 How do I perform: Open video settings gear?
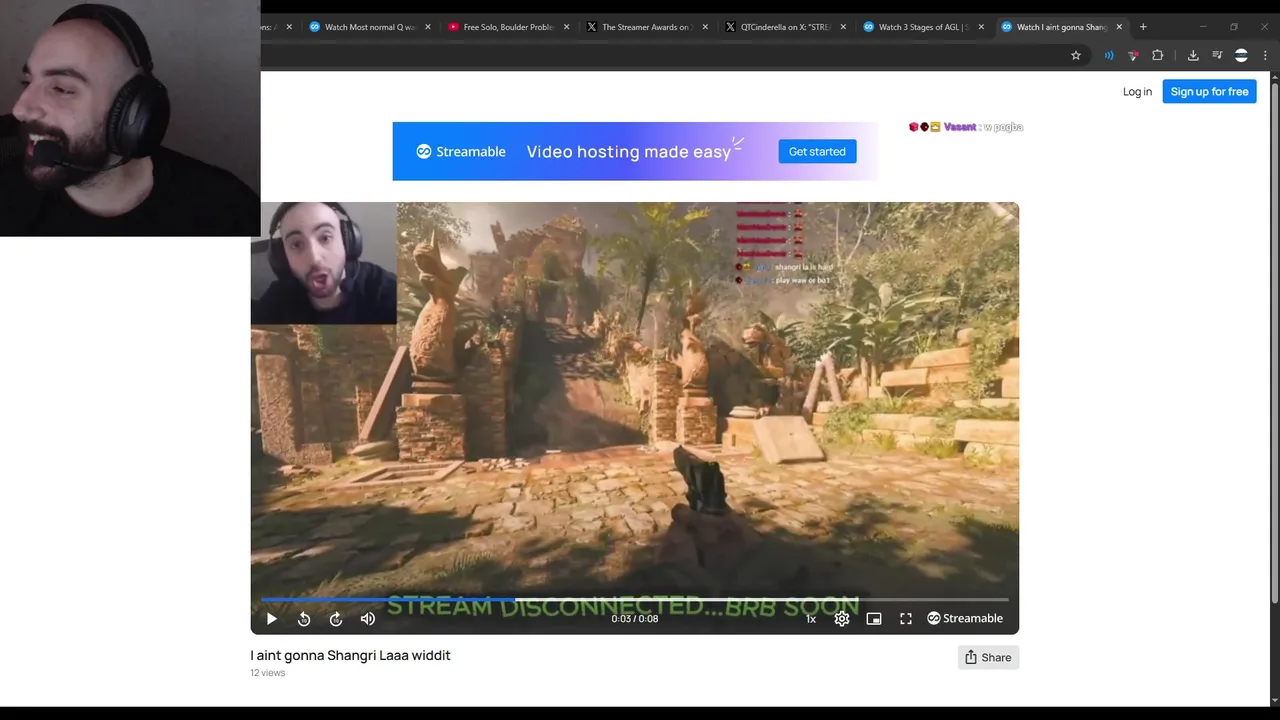(x=842, y=619)
